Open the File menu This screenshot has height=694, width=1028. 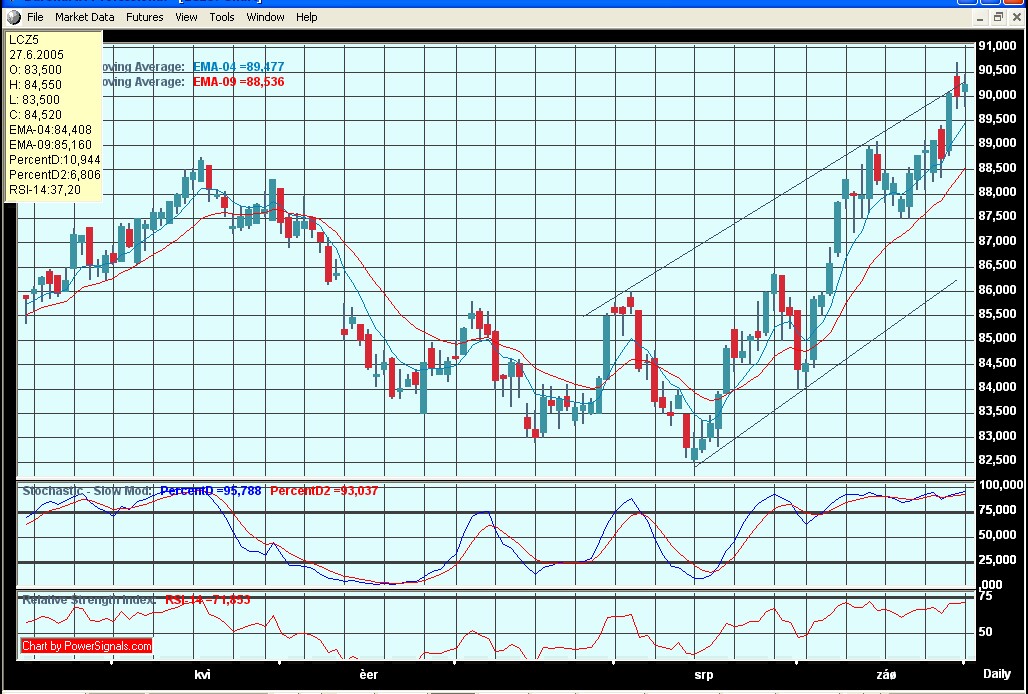(35, 17)
